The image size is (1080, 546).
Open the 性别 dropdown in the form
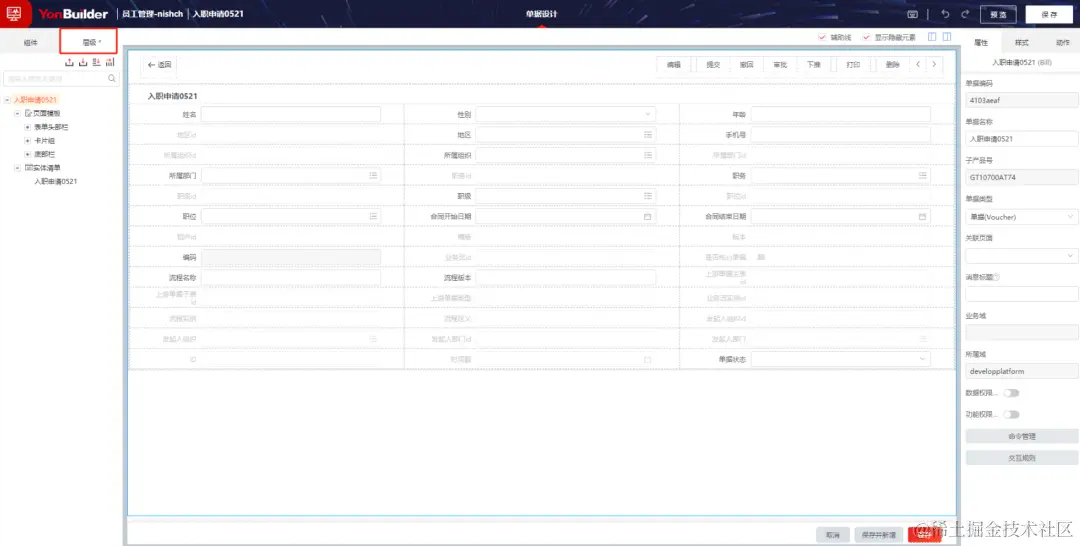tap(565, 114)
